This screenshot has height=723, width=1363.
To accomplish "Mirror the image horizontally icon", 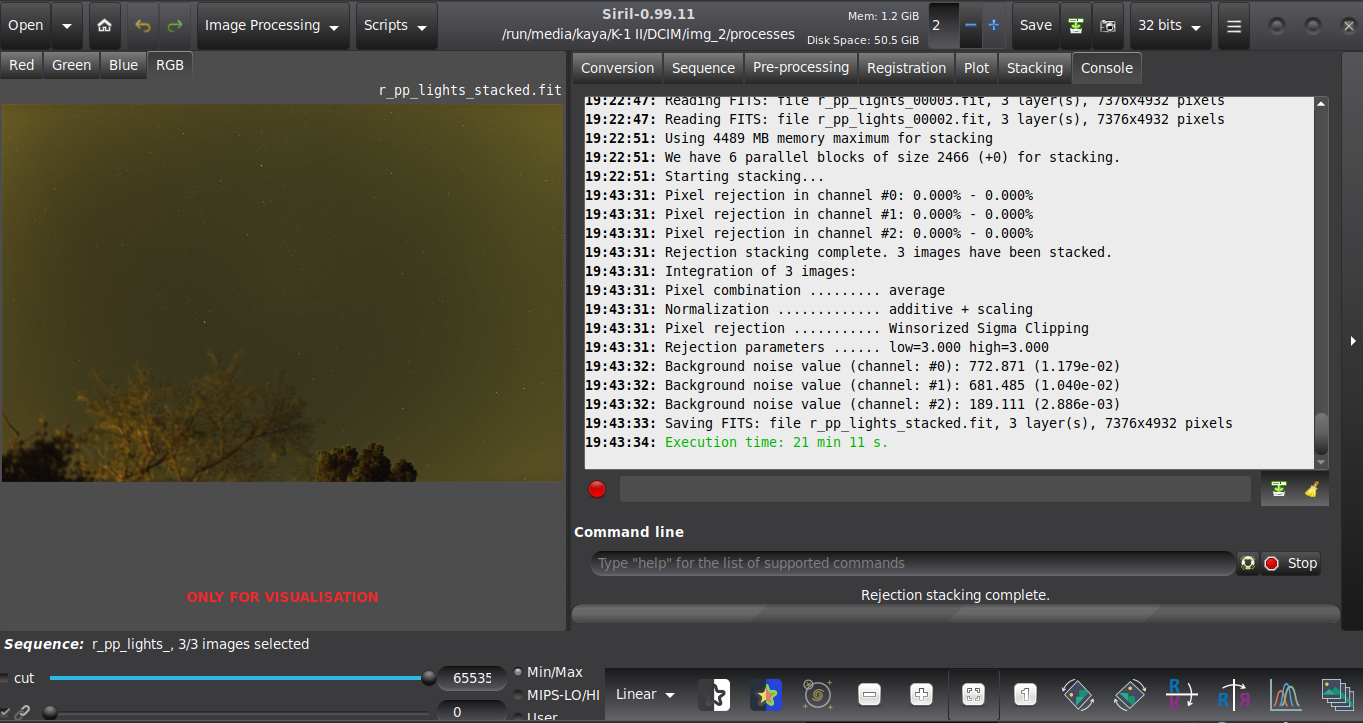I will tap(1181, 694).
